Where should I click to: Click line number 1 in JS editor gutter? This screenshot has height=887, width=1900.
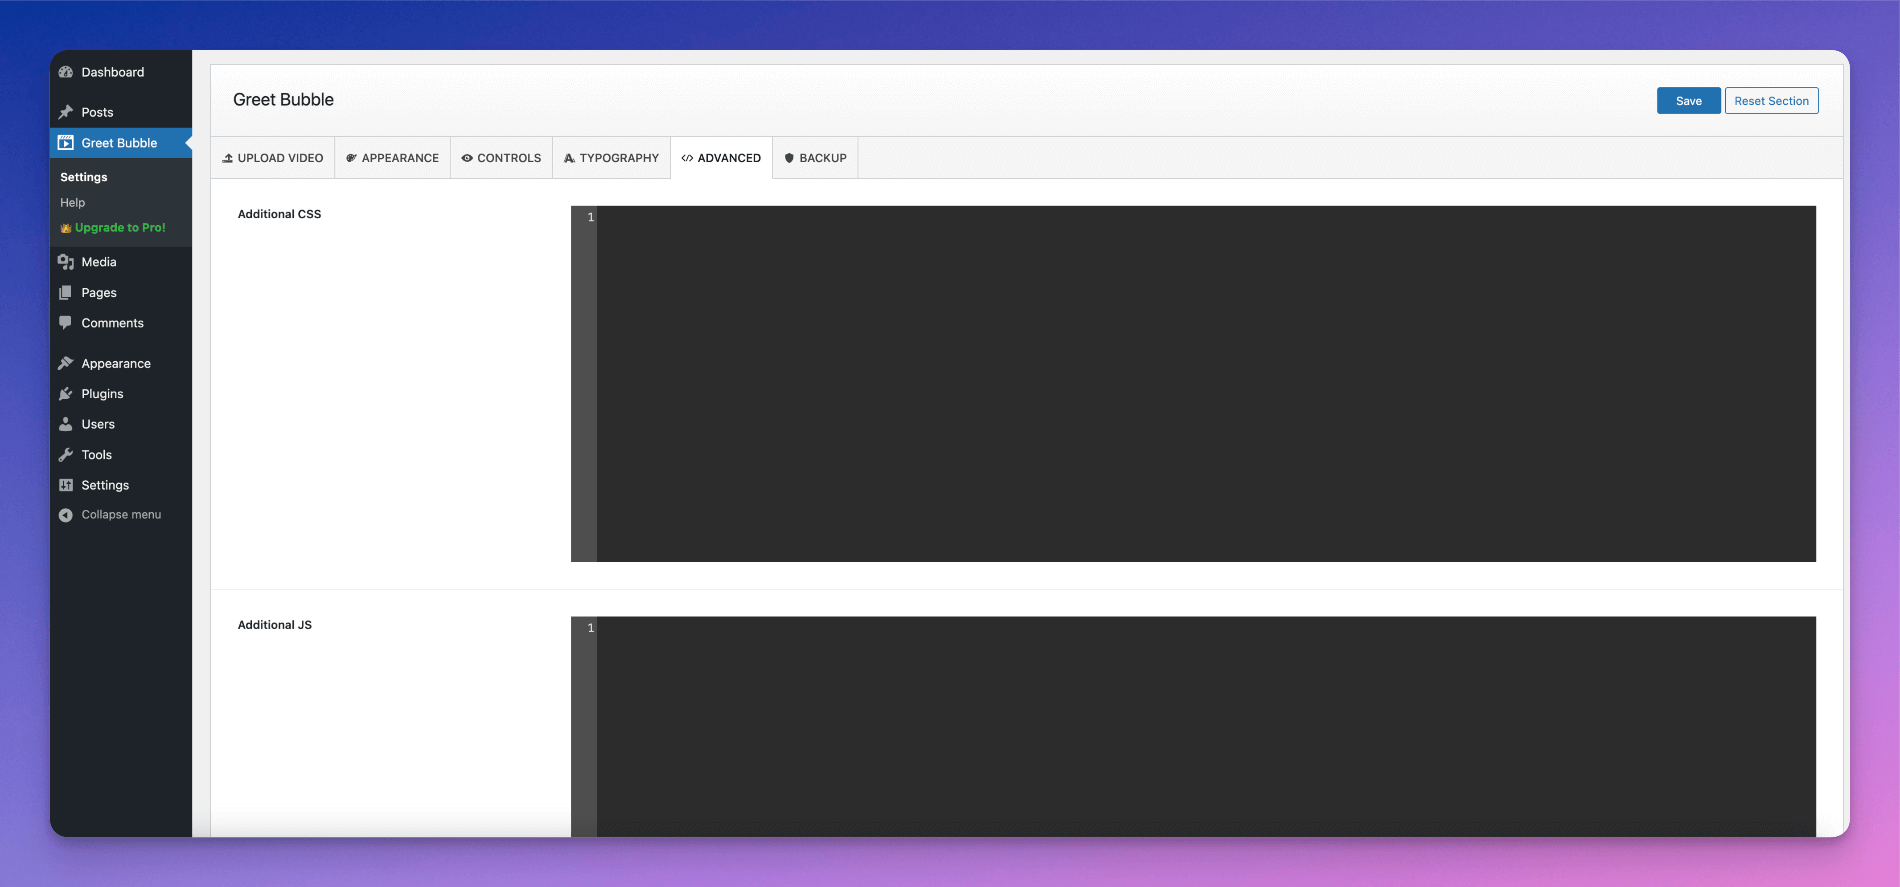point(590,628)
